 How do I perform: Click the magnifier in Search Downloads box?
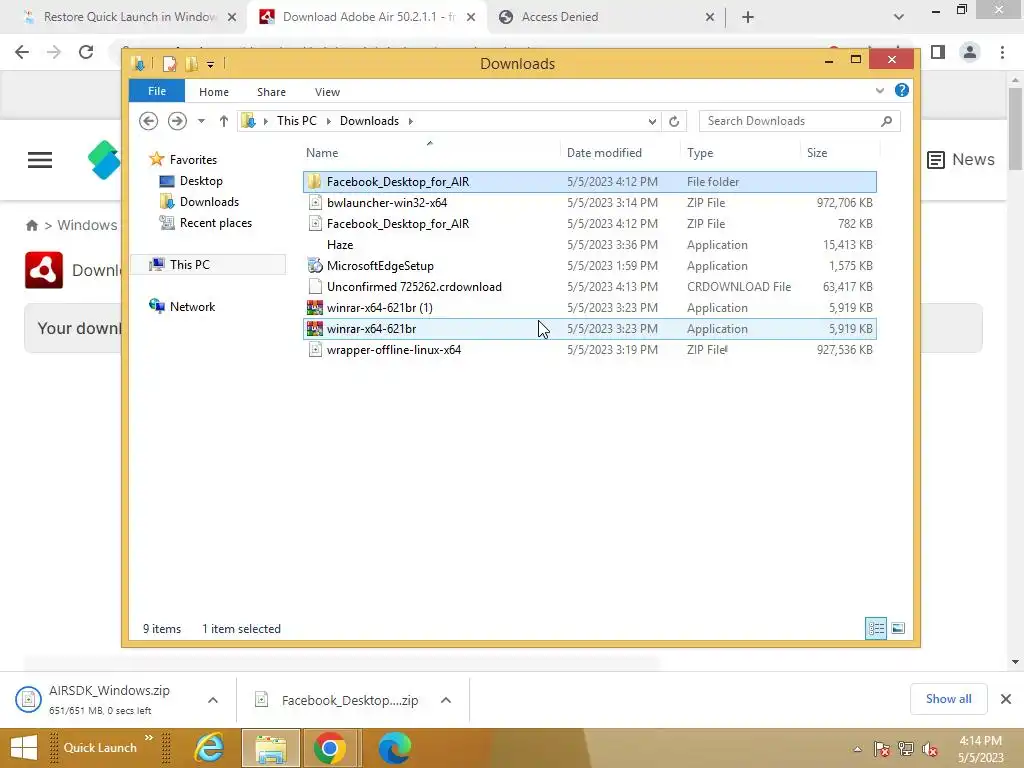click(886, 121)
